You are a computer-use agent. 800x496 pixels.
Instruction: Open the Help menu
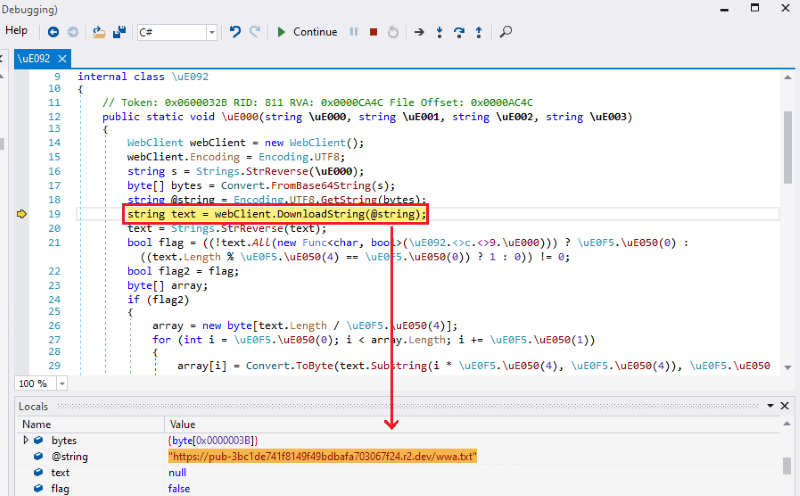click(17, 31)
